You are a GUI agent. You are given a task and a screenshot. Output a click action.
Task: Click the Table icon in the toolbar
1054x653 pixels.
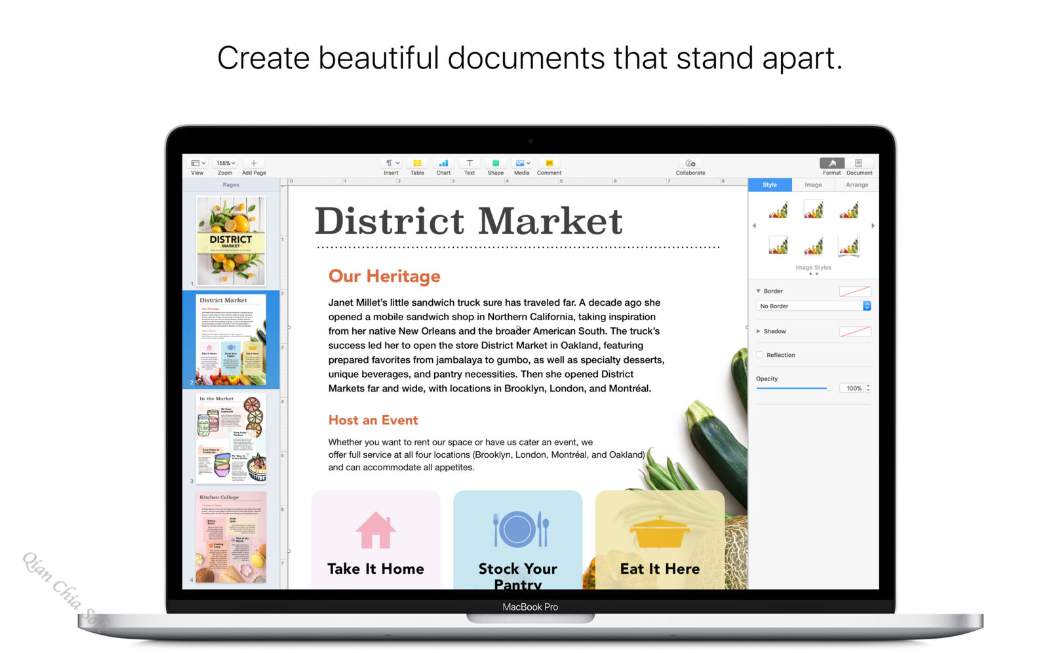pos(417,163)
